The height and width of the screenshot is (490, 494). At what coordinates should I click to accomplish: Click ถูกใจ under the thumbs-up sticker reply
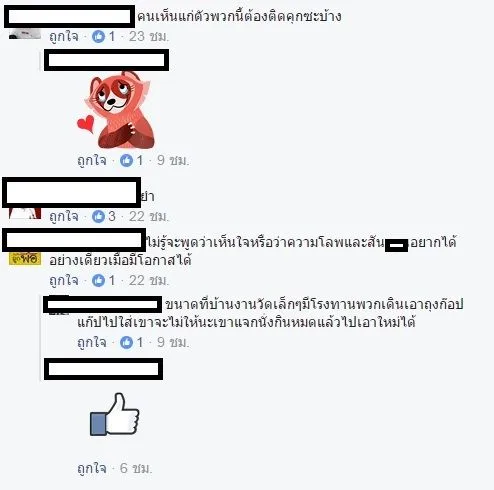92,469
